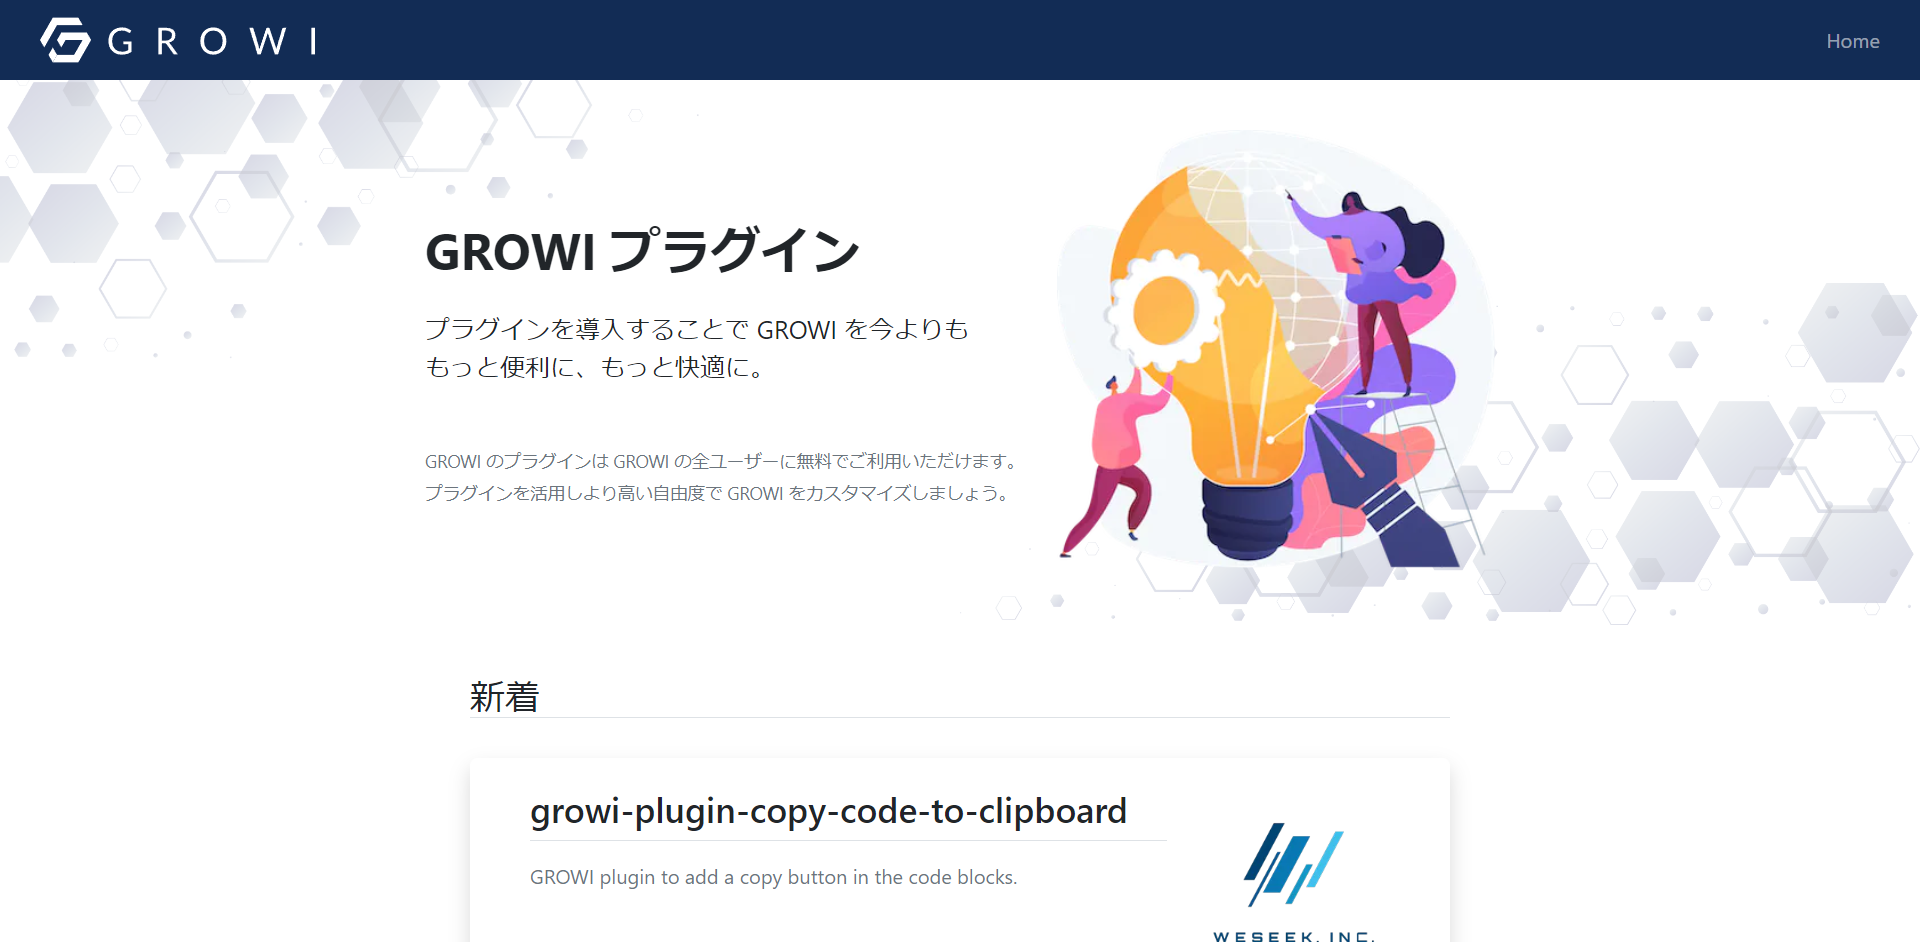Viewport: 1920px width, 942px height.
Task: Click the ladder in the hero illustration
Action: pyautogui.click(x=1430, y=470)
